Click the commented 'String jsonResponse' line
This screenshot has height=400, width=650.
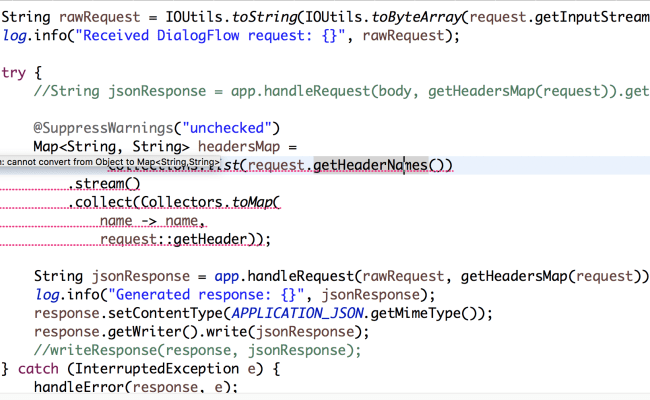[341, 91]
